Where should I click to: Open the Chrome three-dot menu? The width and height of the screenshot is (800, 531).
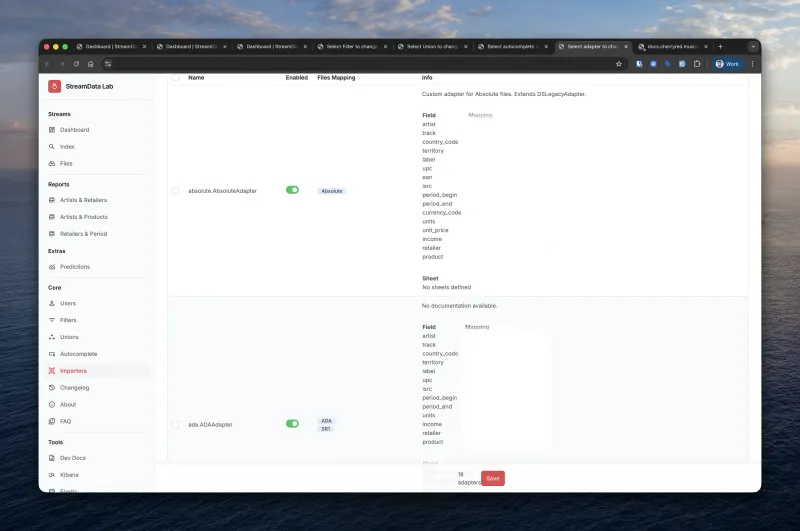(753, 64)
